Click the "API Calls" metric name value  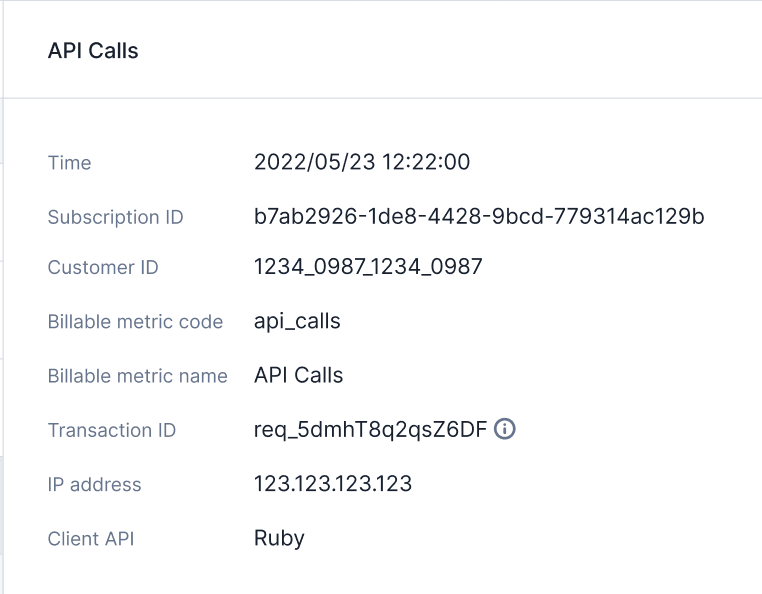tap(298, 376)
